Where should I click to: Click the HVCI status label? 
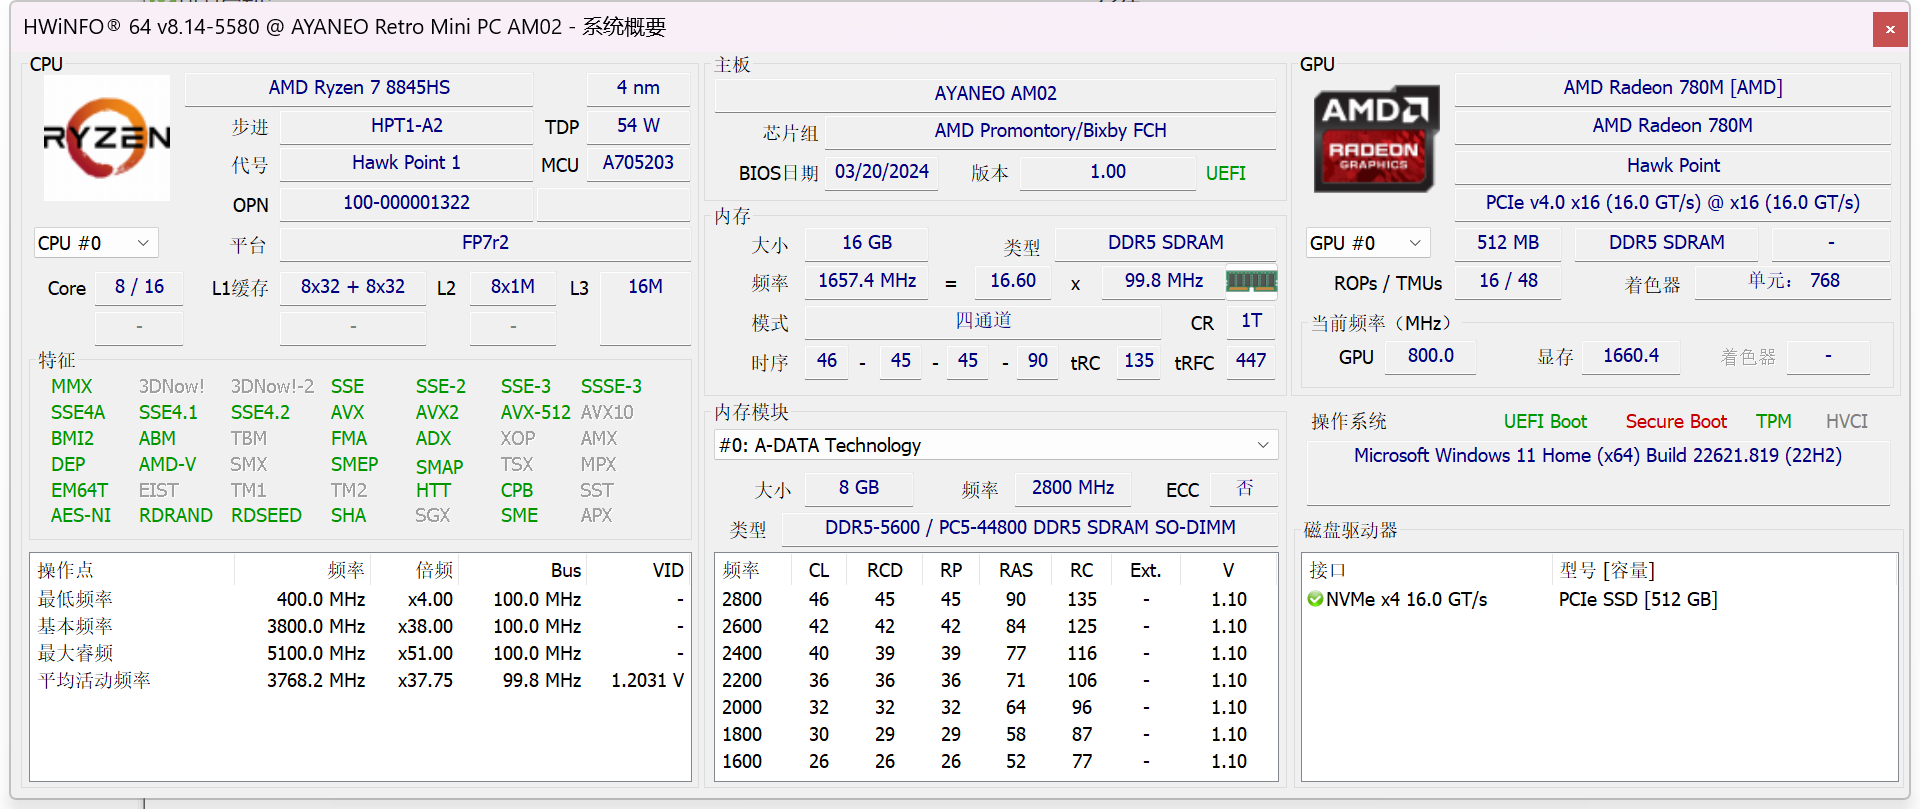(1846, 421)
